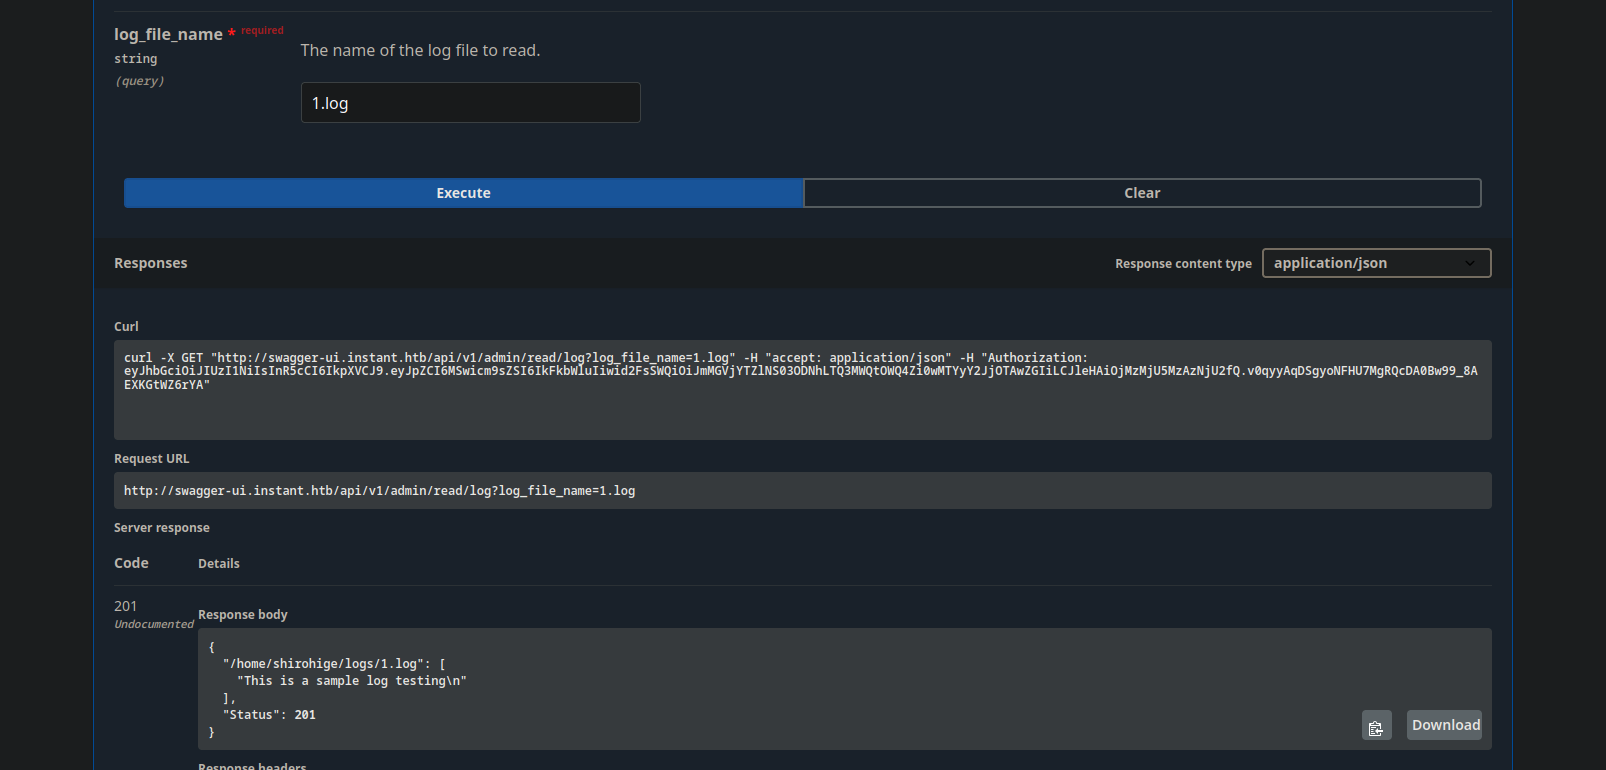Screen dimensions: 1606x770
Task: Click the "Undocumented" label under code 201
Action: [154, 624]
